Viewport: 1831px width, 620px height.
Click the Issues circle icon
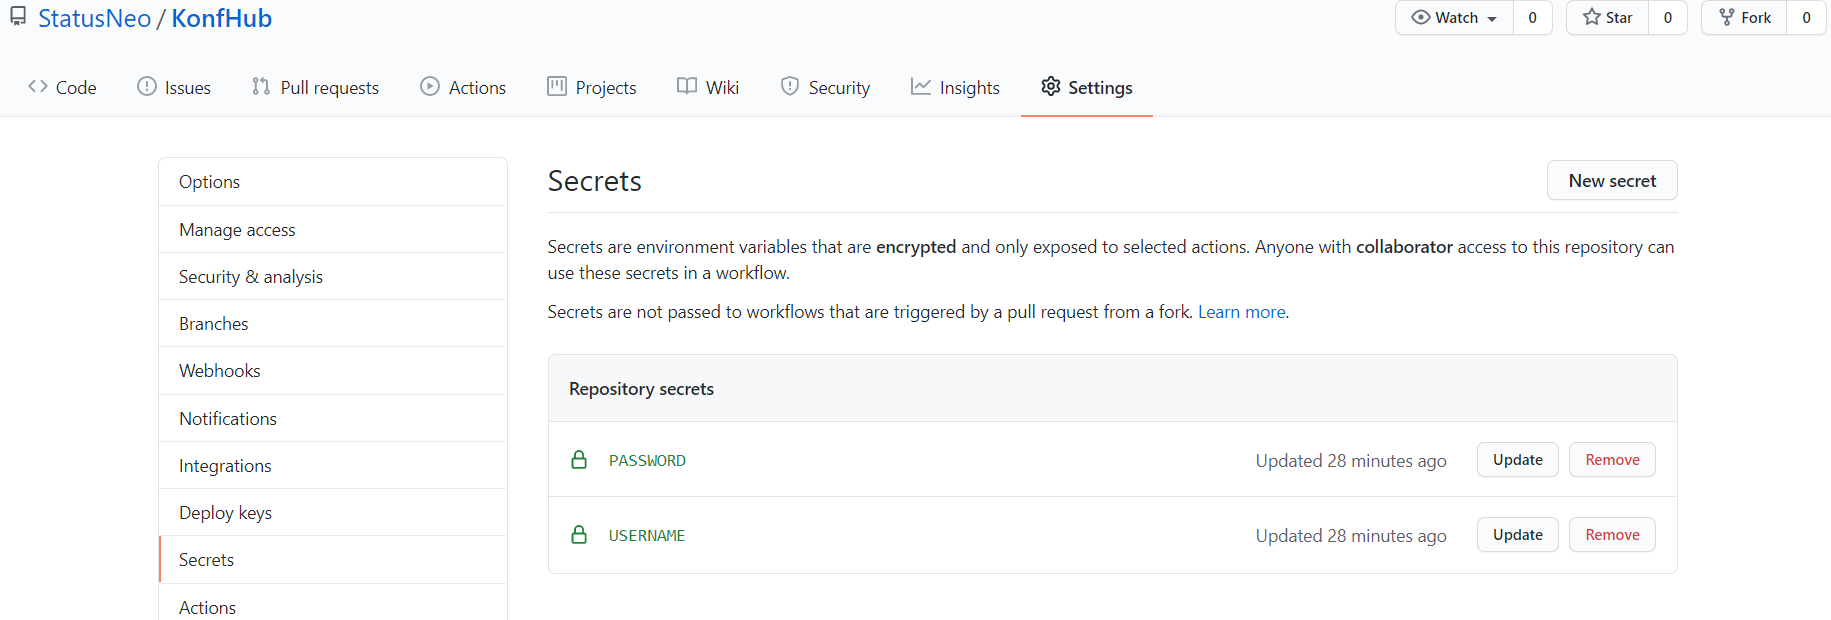147,87
